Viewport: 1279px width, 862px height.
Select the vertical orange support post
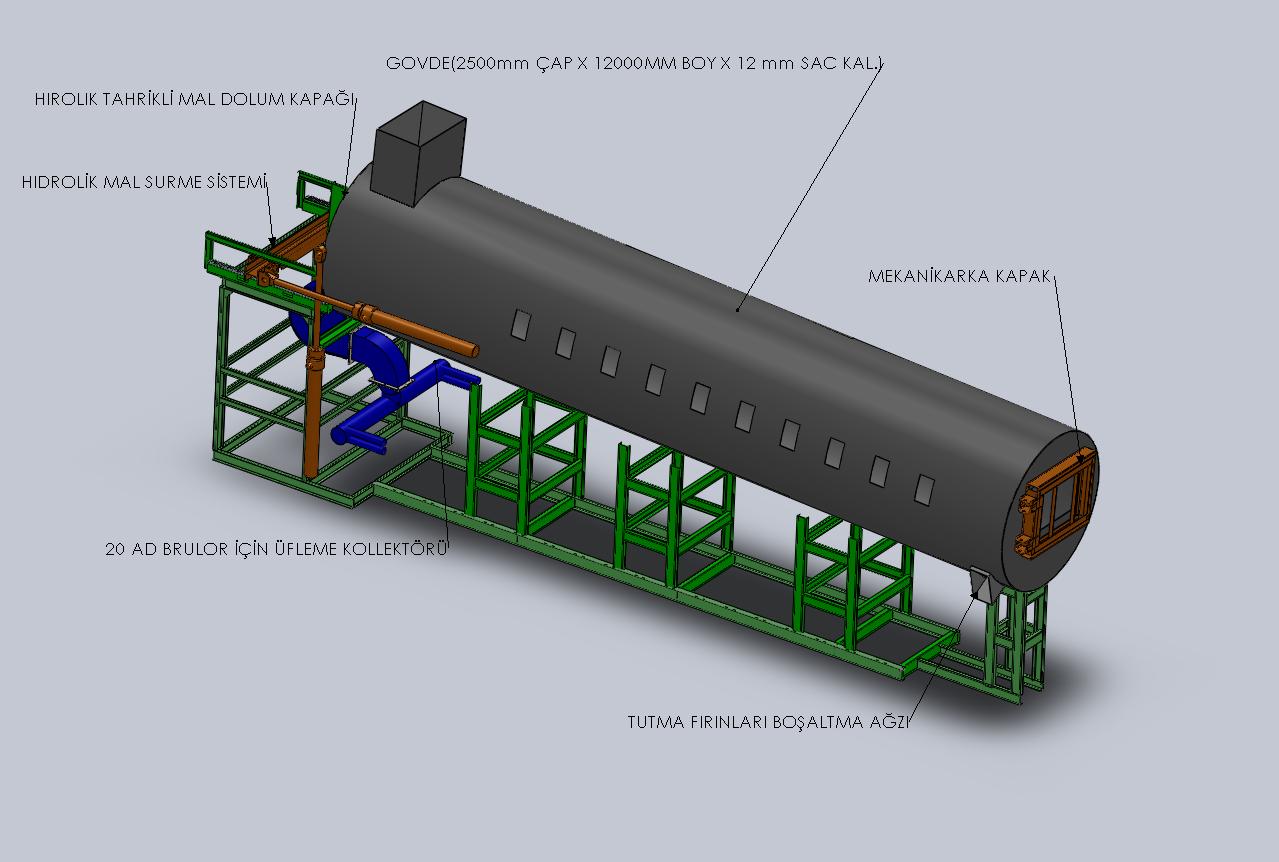312,420
